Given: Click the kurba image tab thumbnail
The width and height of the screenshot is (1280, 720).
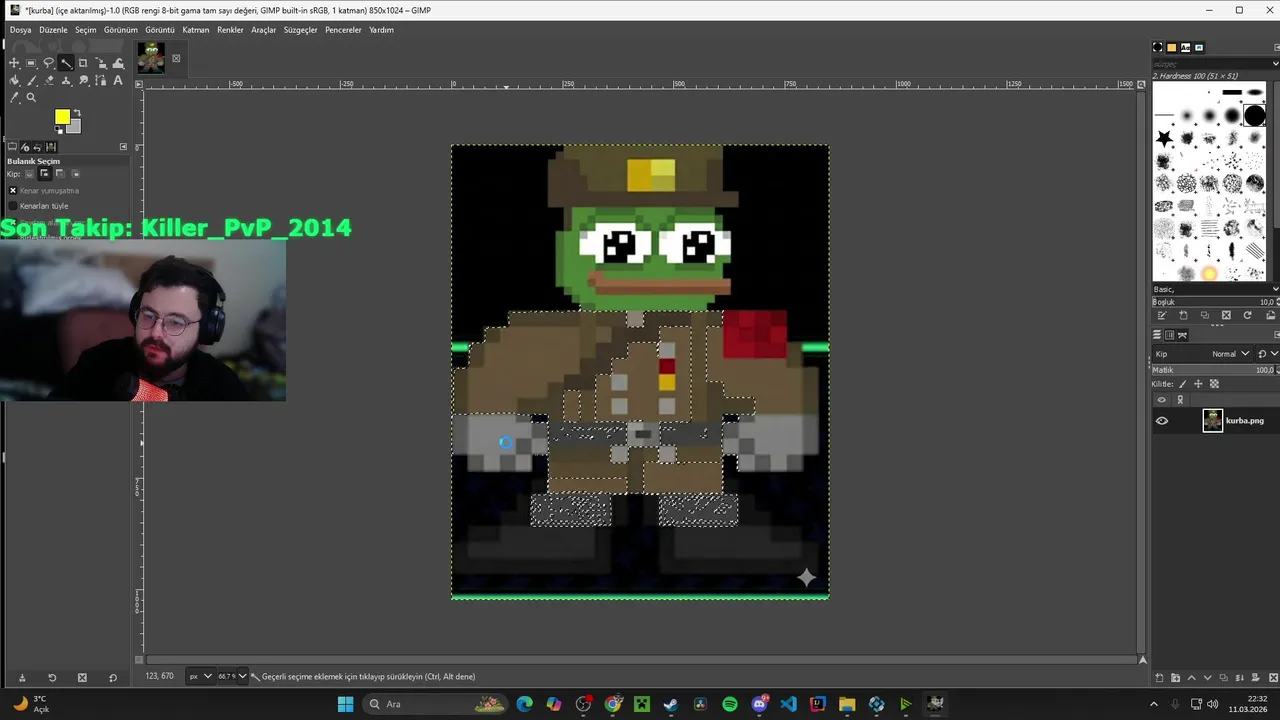Looking at the screenshot, I should (151, 57).
